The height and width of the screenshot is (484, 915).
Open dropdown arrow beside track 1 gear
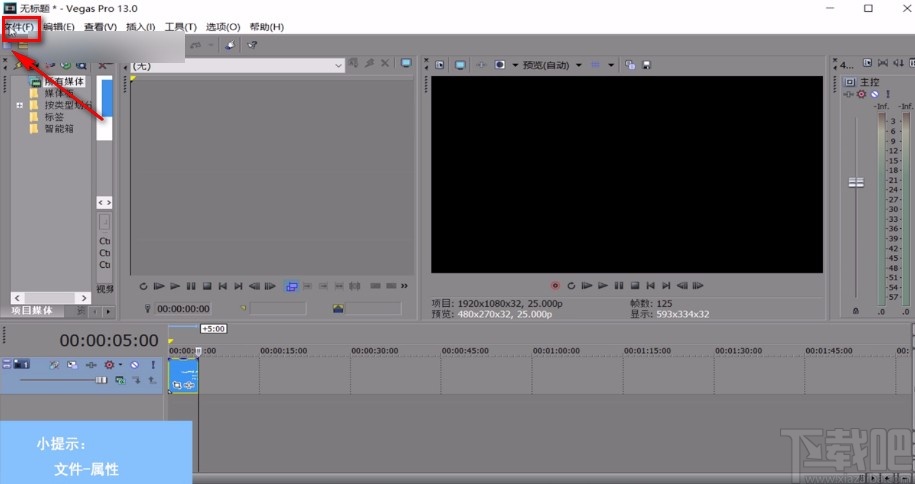(120, 365)
